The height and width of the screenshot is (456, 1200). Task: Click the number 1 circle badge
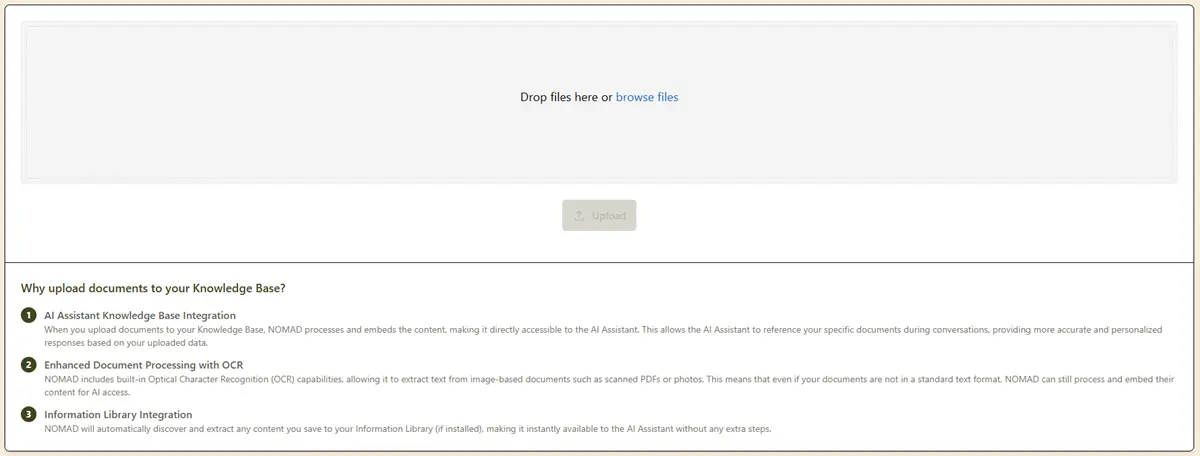29,316
